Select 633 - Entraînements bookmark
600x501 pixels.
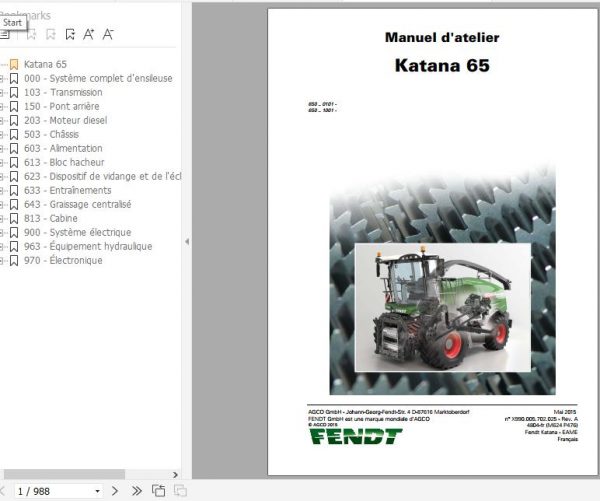68,190
